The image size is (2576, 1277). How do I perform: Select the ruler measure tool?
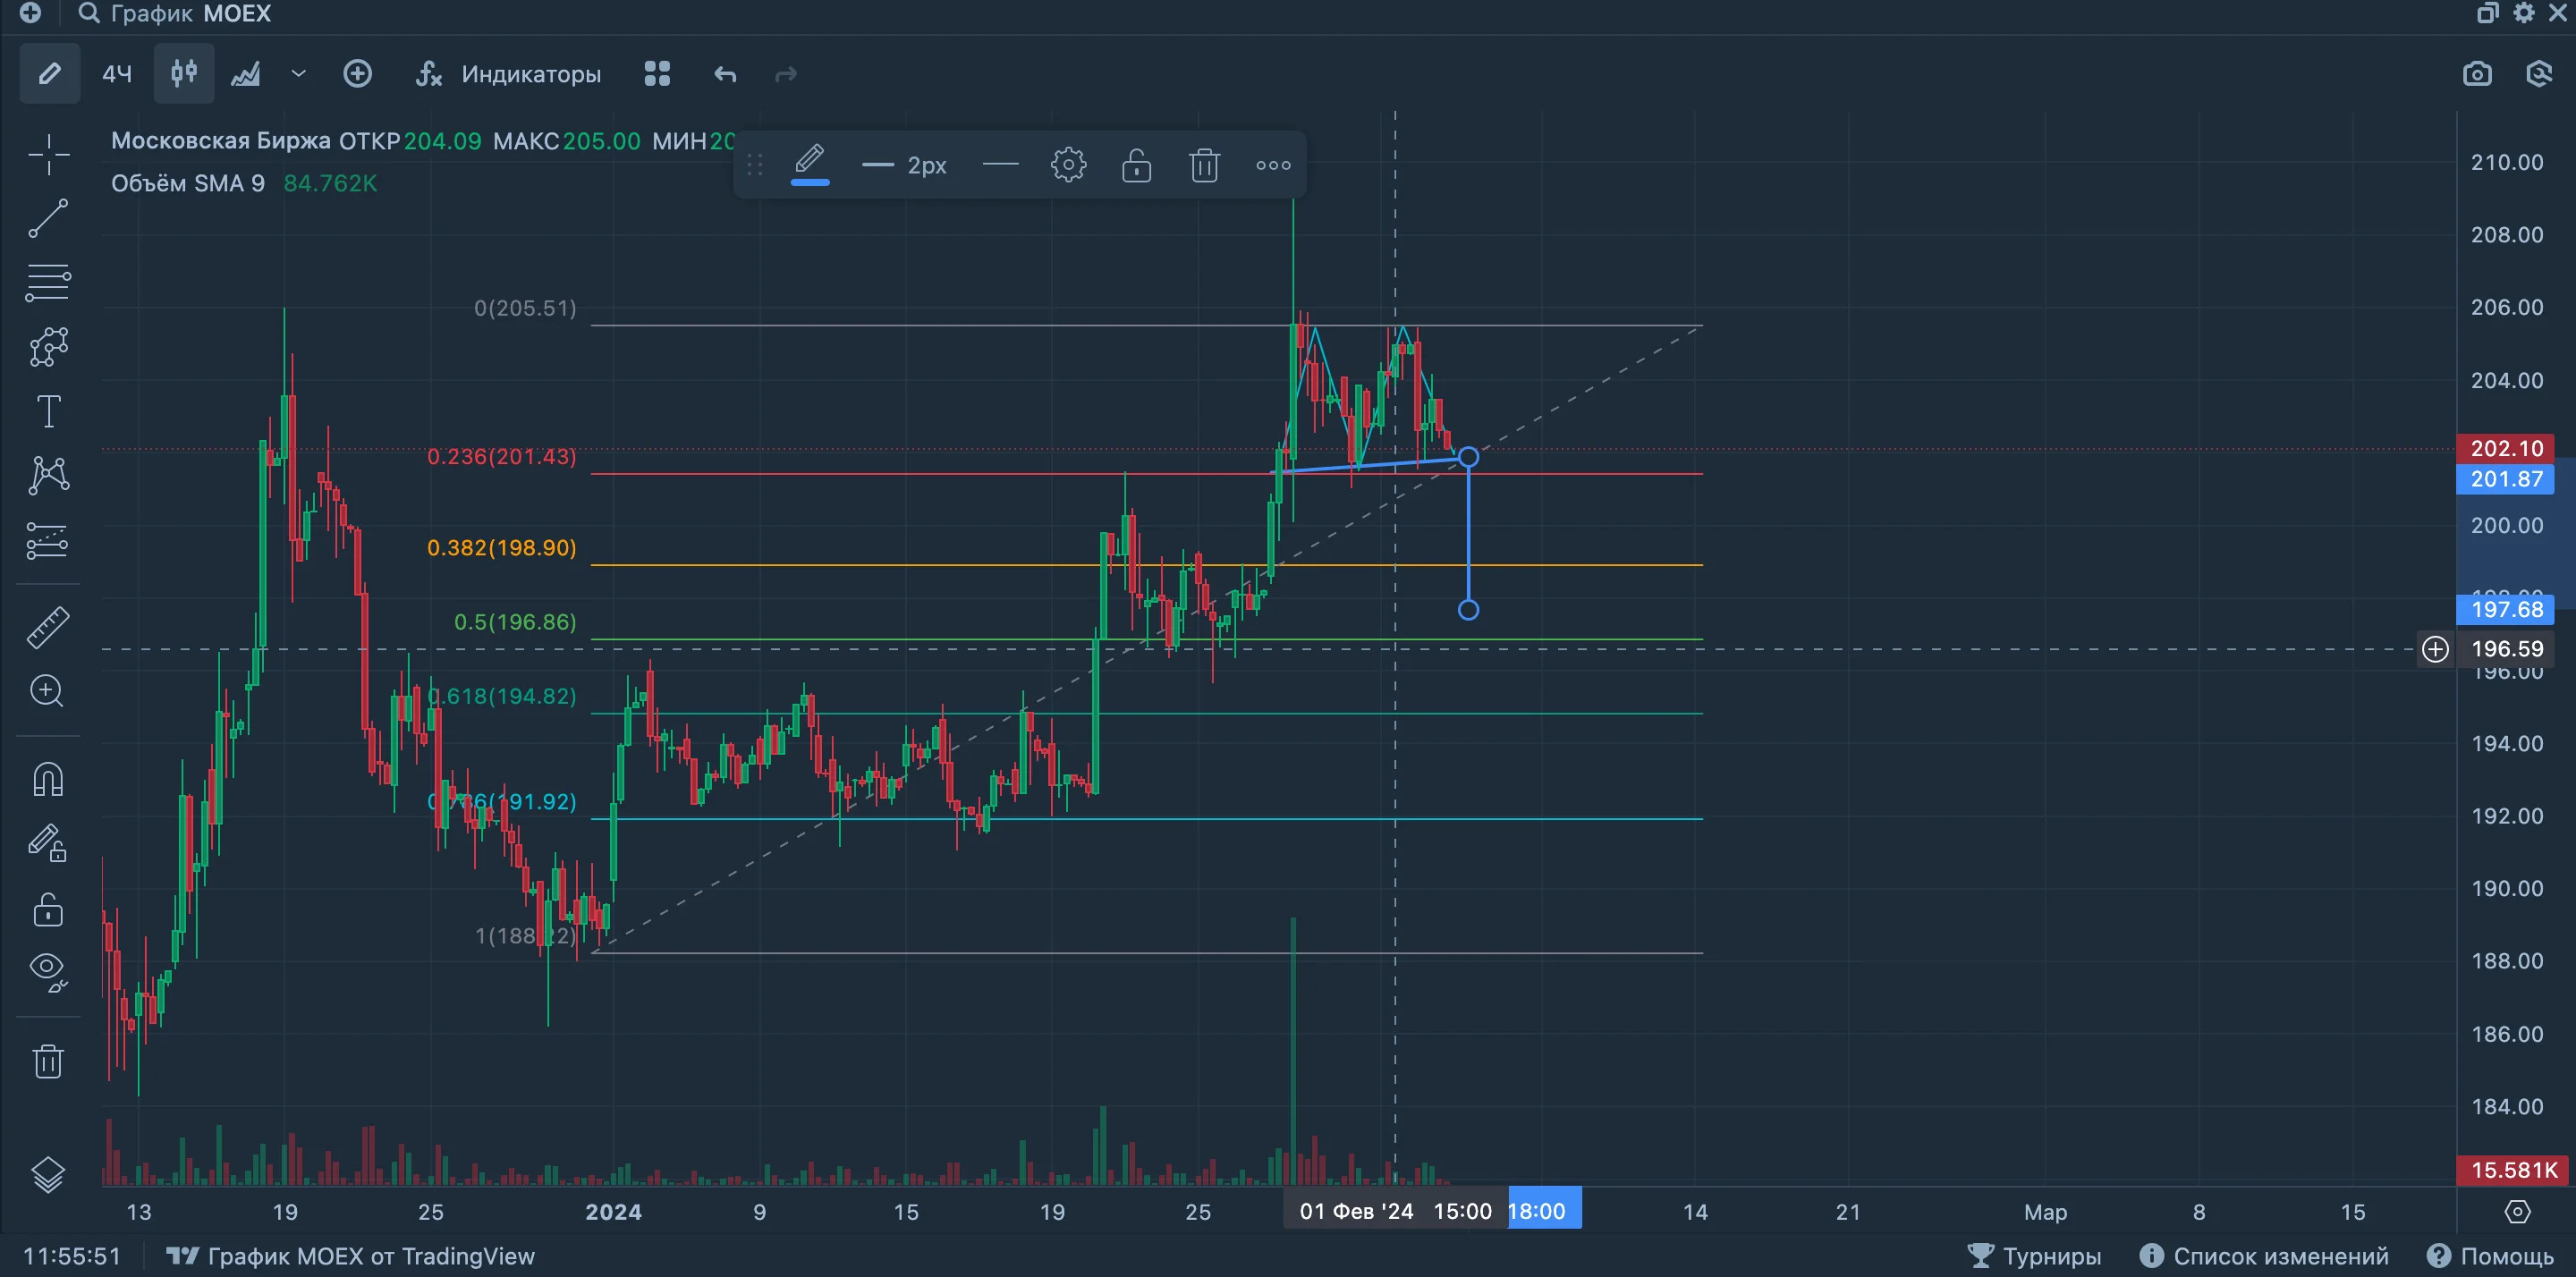coord(48,627)
